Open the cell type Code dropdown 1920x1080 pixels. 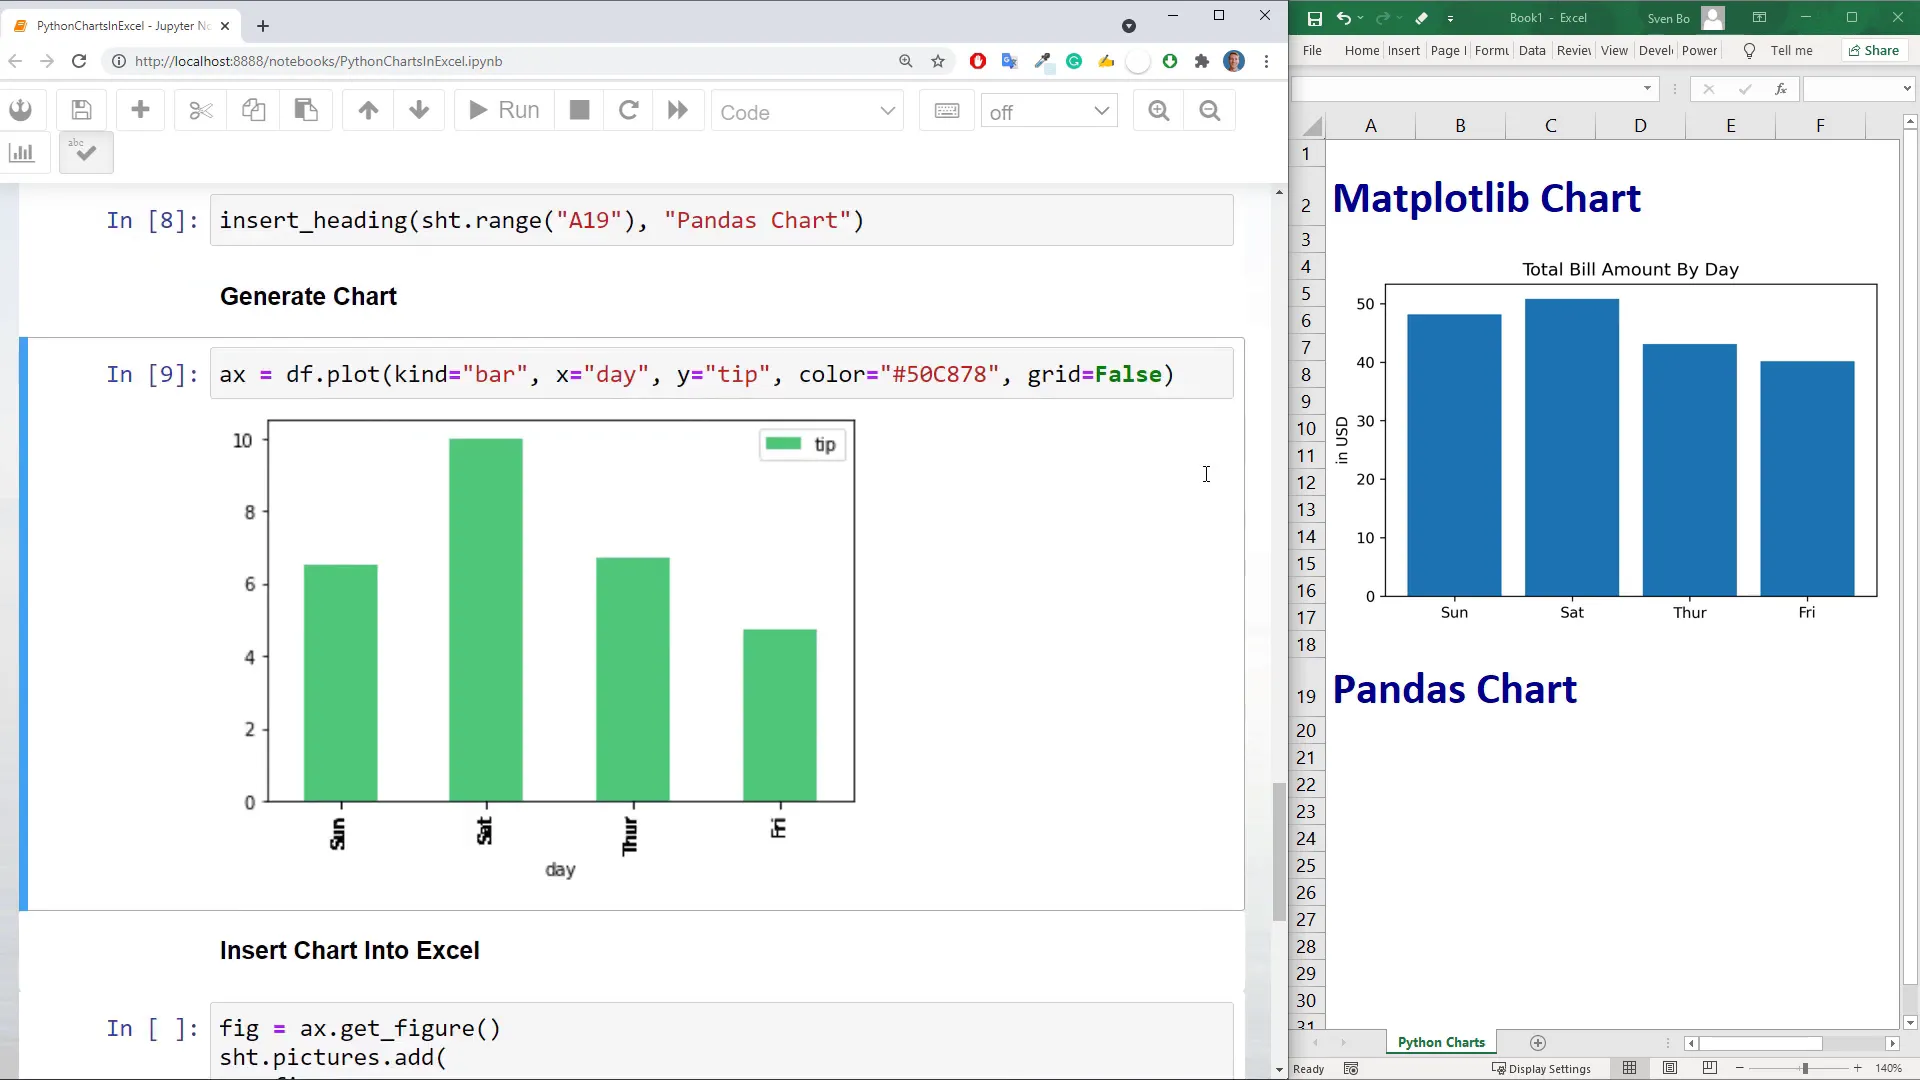click(x=807, y=112)
